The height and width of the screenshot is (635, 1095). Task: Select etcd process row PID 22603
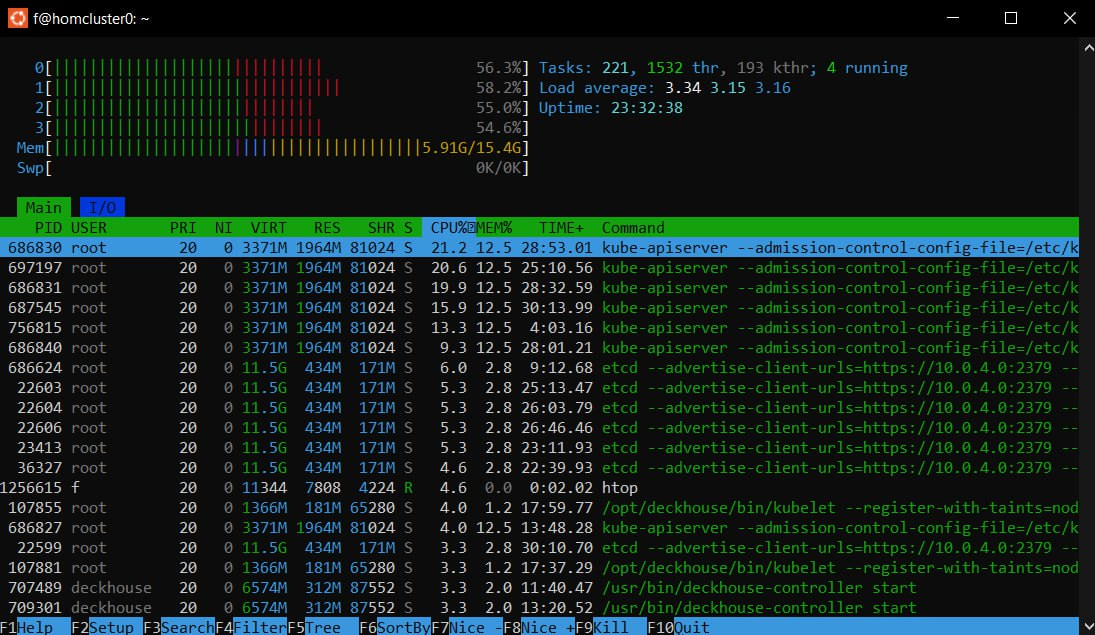[539, 388]
